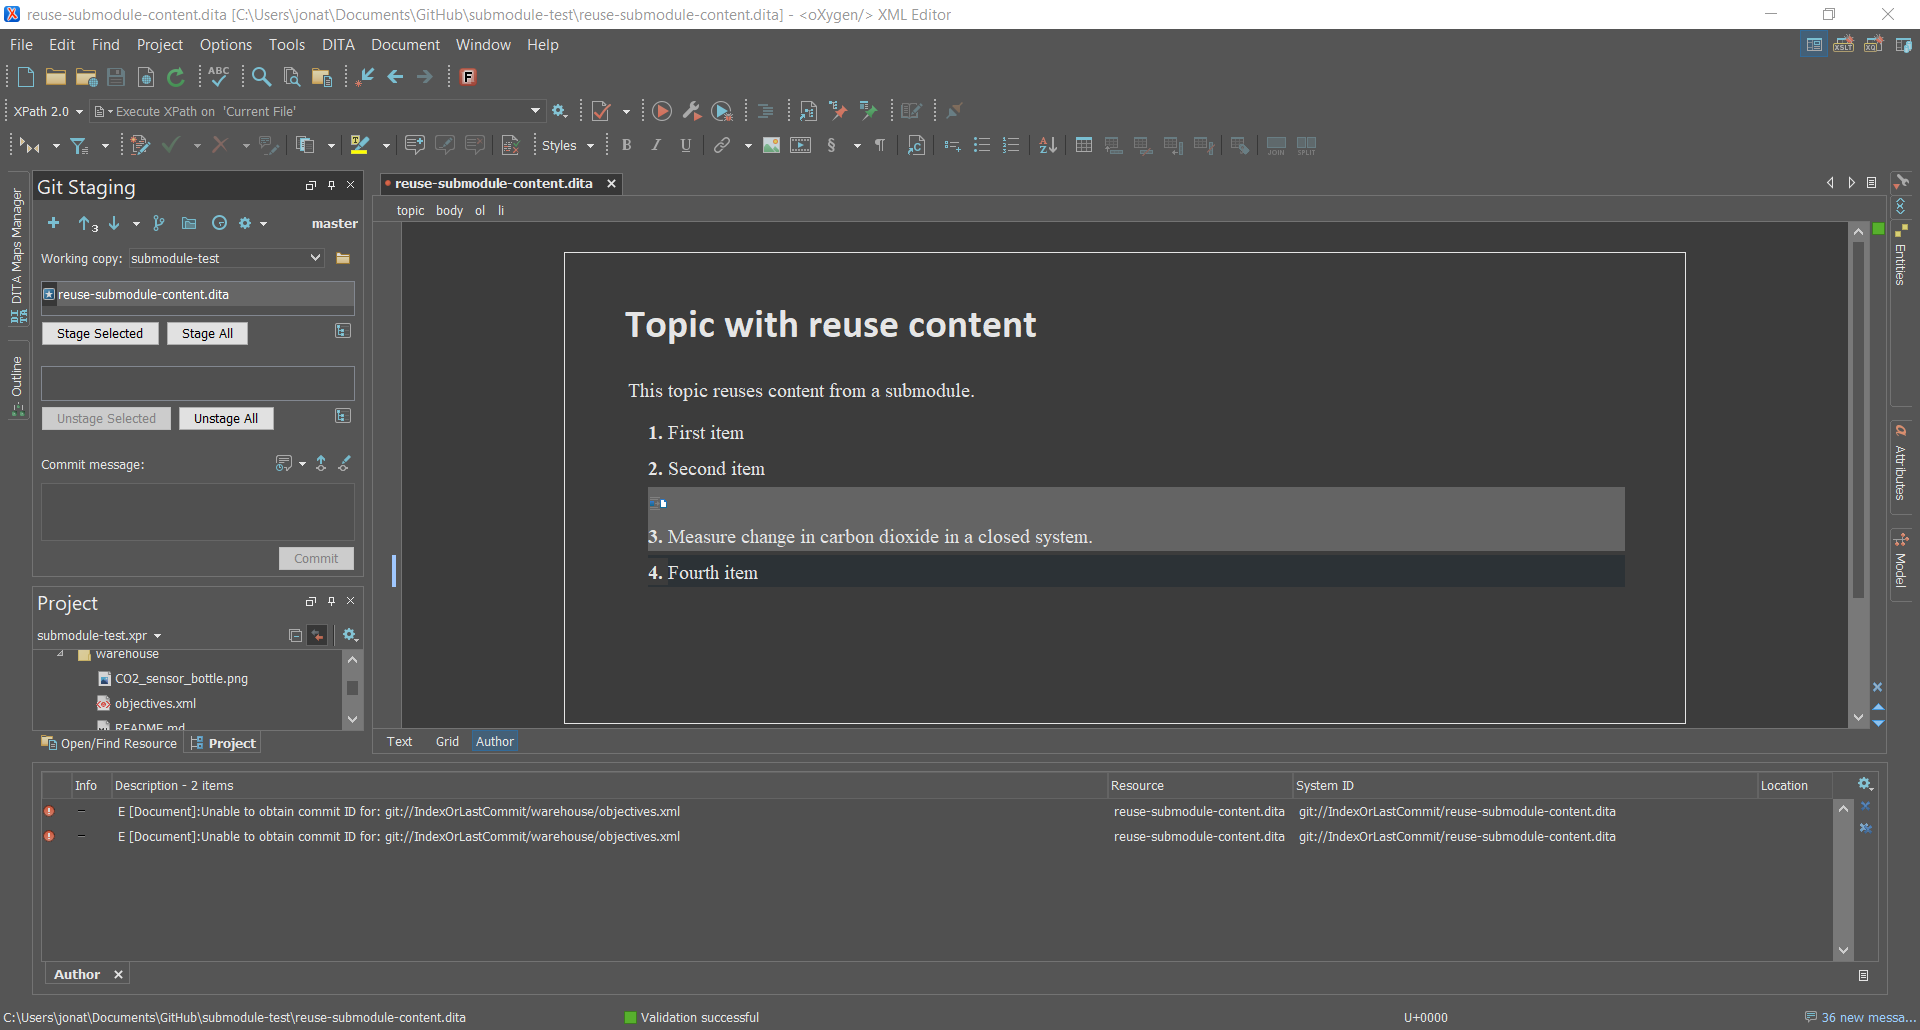Viewport: 1920px width, 1030px height.
Task: Click the Unstage All button
Action: pyautogui.click(x=226, y=418)
